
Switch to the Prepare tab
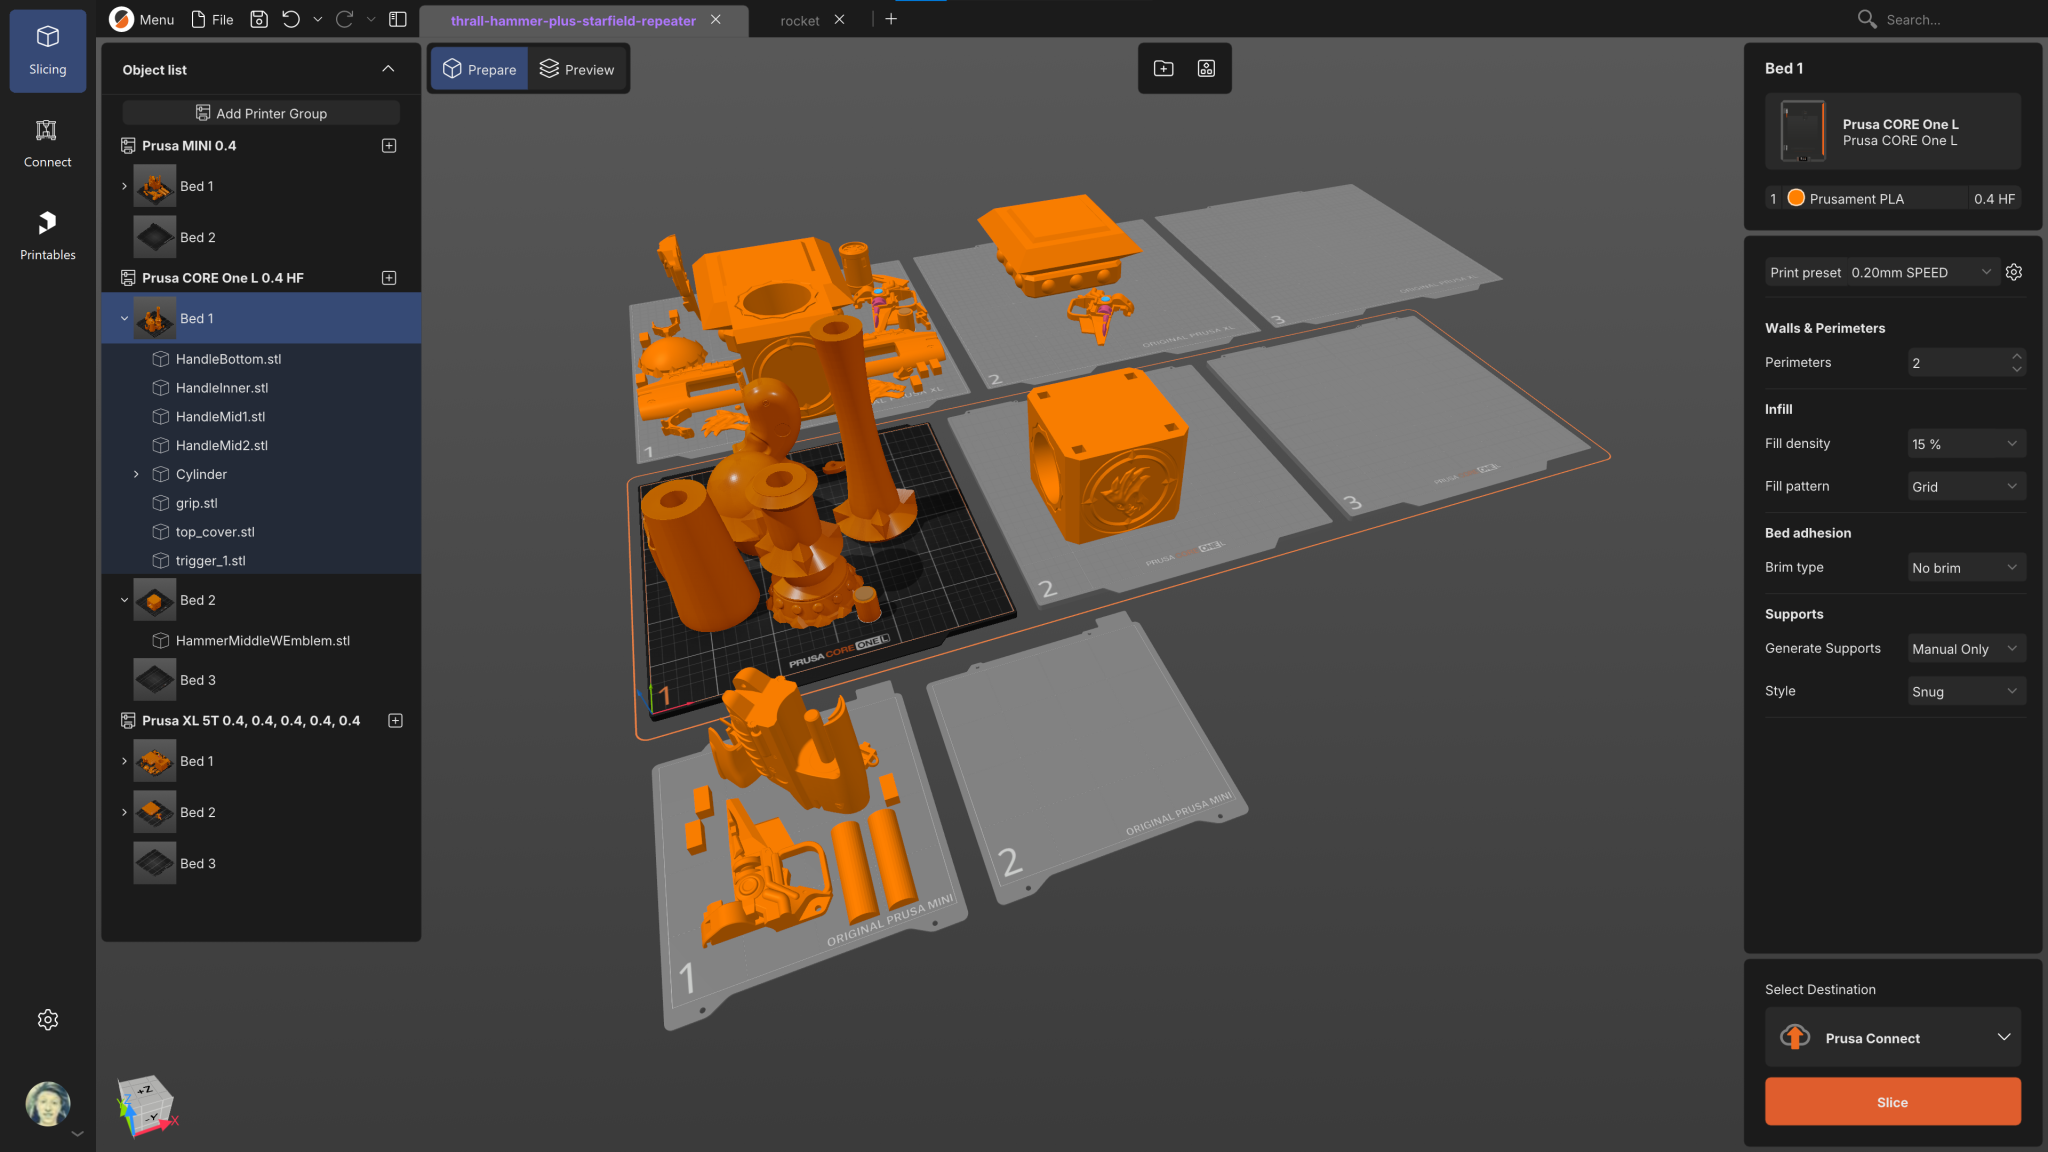[479, 69]
